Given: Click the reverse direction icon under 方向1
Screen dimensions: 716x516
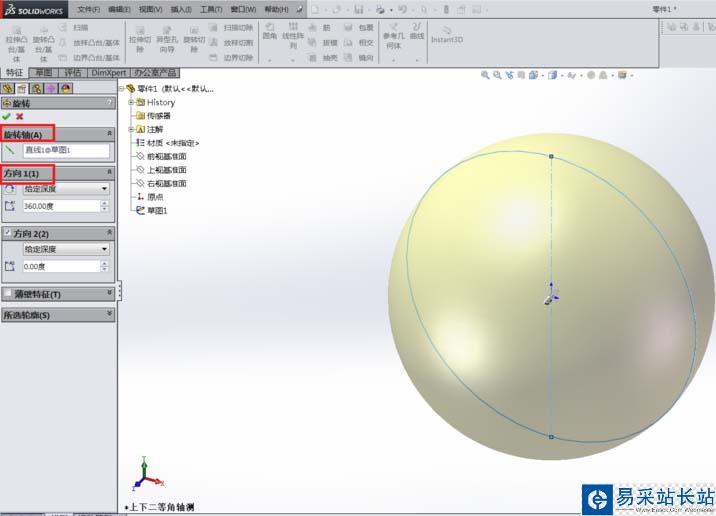Looking at the screenshot, I should click(10, 189).
